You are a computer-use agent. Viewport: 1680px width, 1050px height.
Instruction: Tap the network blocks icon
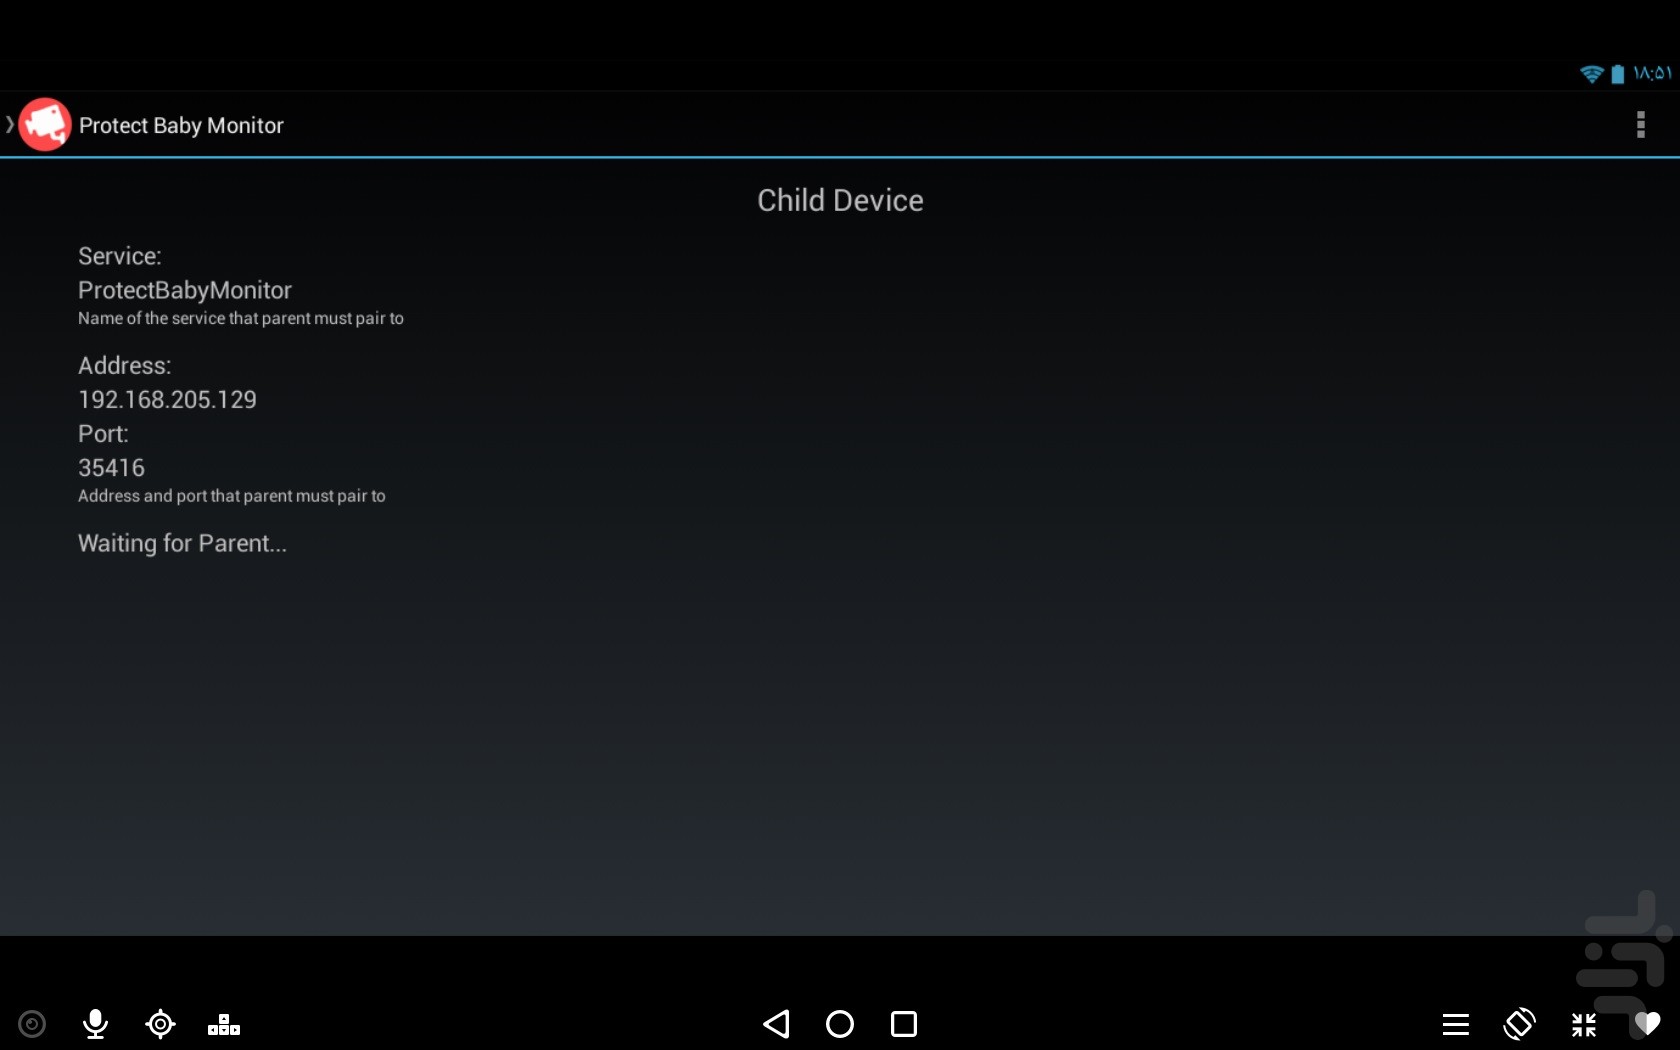click(x=224, y=1025)
